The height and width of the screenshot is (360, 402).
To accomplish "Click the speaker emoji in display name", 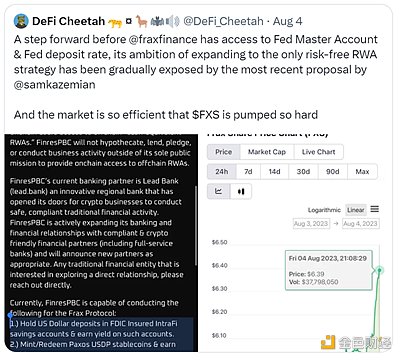I will click(173, 22).
